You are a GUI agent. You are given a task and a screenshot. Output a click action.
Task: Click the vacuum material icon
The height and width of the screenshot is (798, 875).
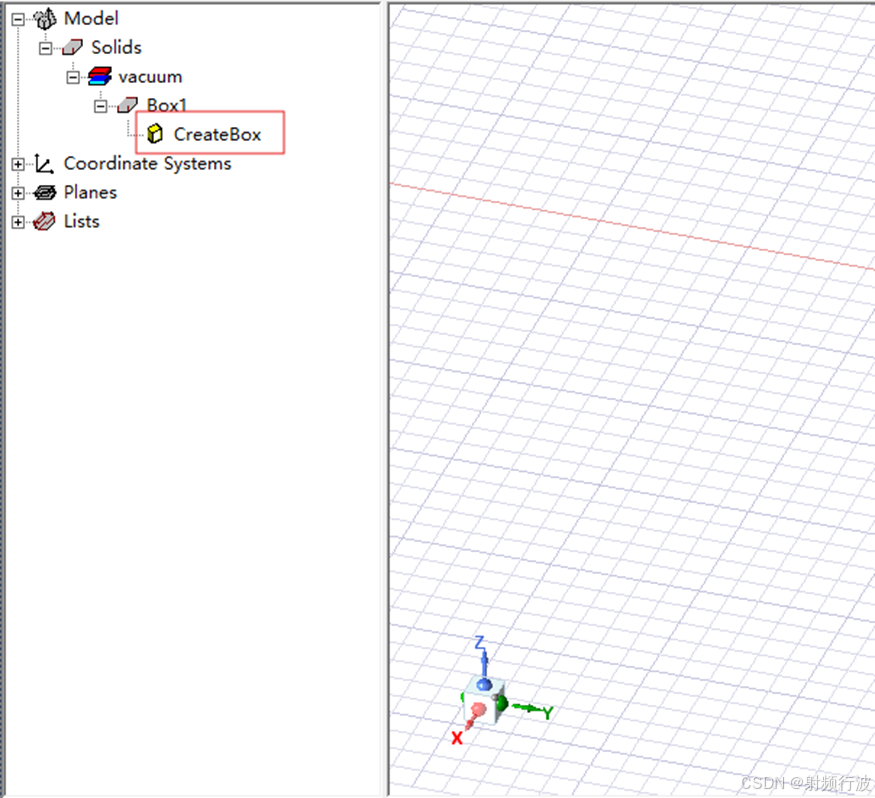click(99, 76)
